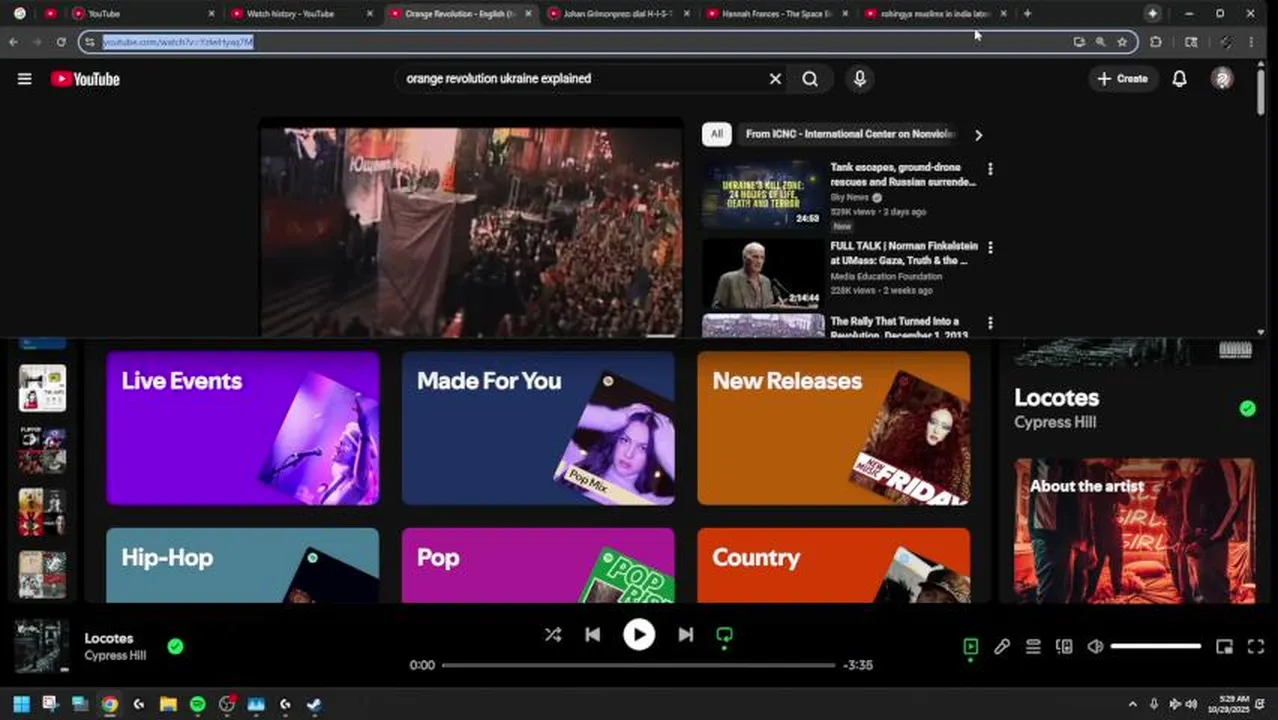1278x720 pixels.
Task: Adjust the Spotify volume slider
Action: click(1156, 647)
